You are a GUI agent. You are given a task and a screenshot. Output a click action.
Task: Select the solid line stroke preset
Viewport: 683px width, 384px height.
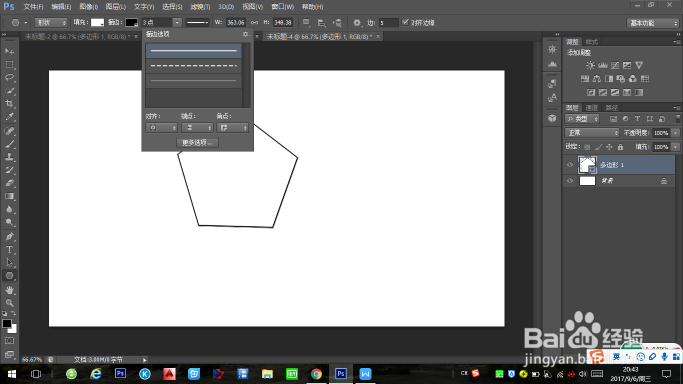tap(193, 51)
